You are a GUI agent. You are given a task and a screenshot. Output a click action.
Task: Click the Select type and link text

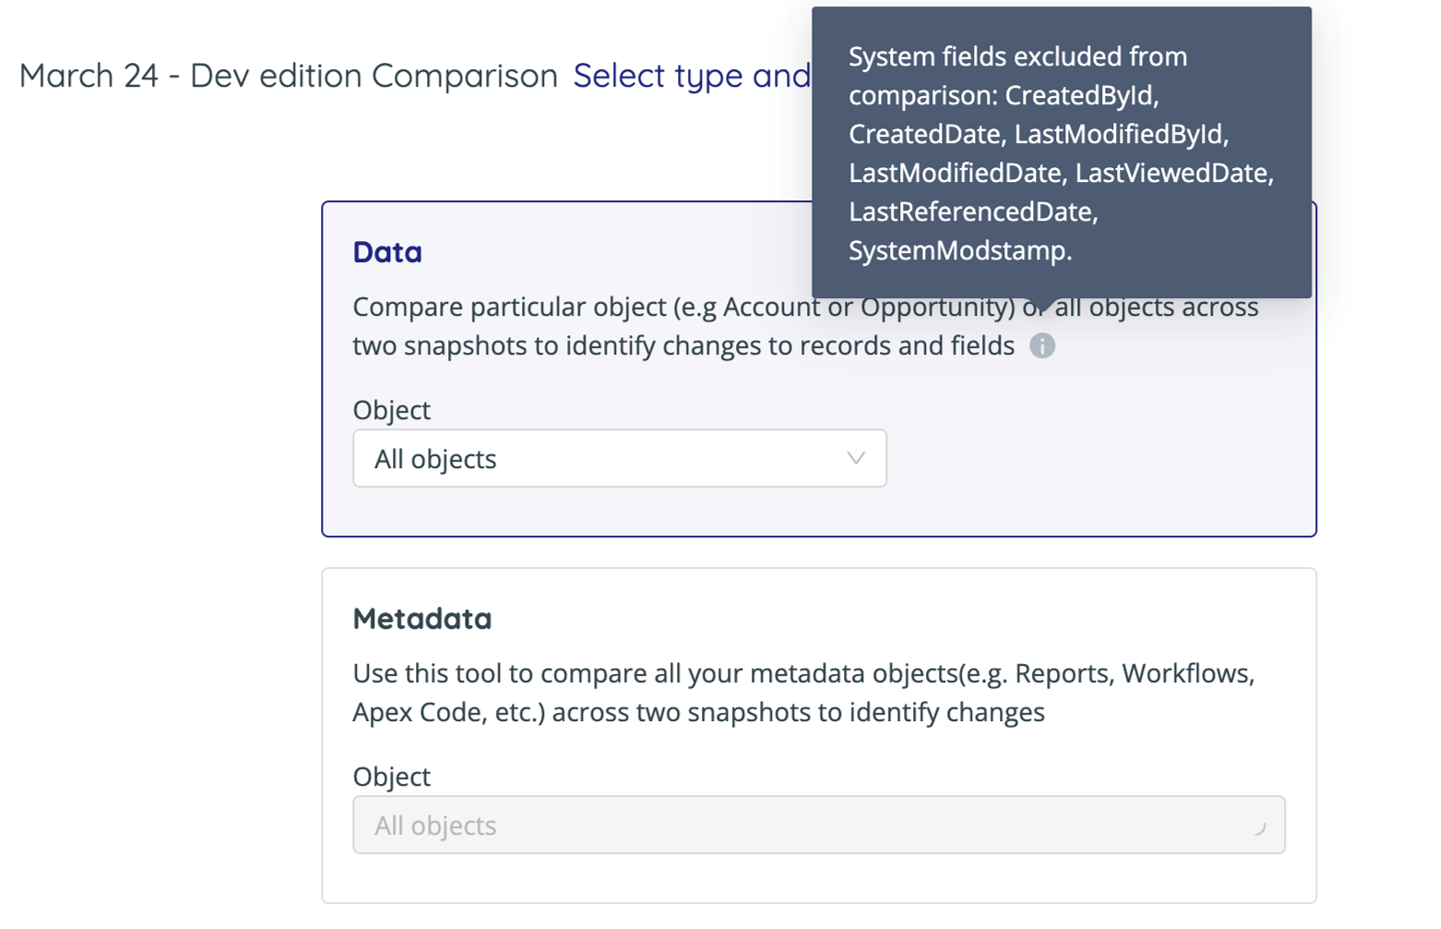pos(692,76)
